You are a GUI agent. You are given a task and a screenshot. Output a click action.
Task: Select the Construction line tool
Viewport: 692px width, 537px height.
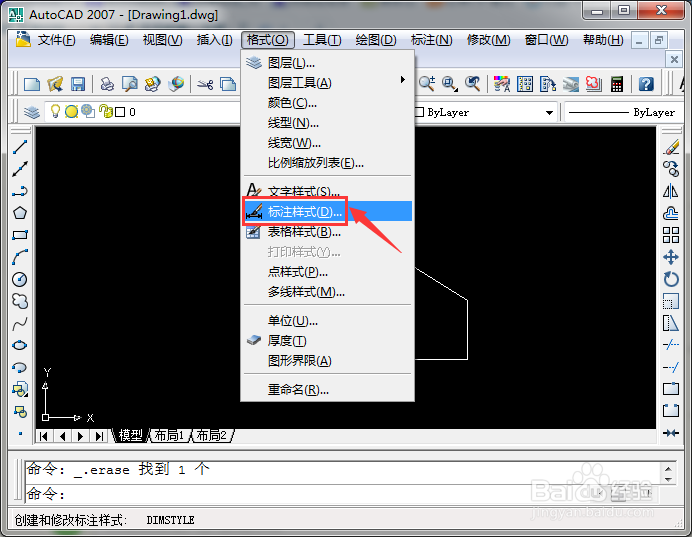20,169
